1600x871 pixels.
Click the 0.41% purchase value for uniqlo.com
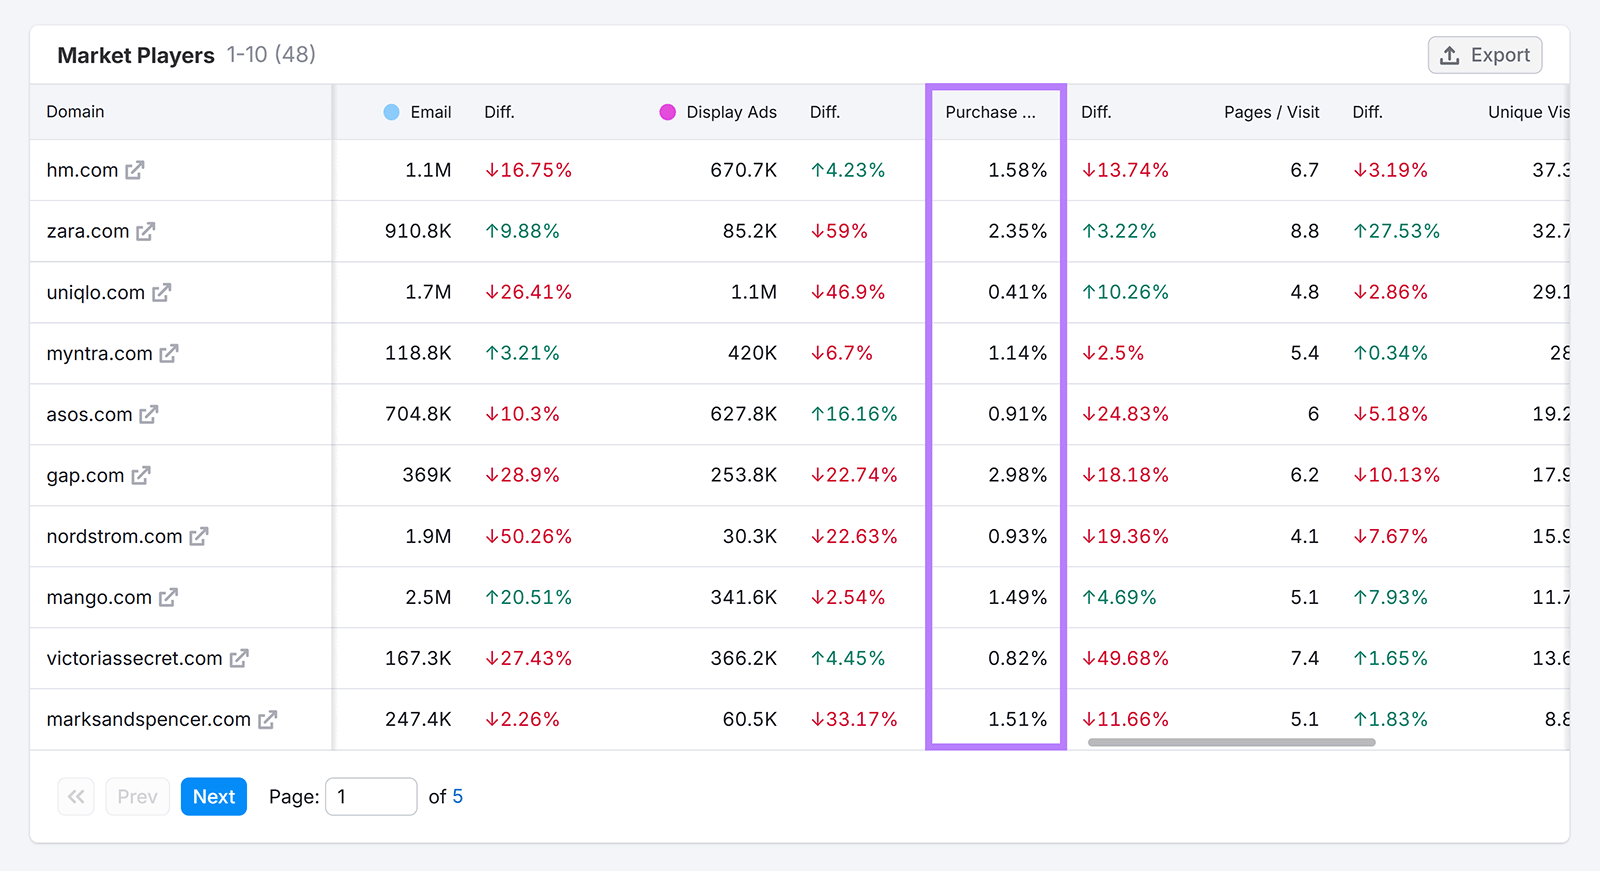[x=1018, y=292]
